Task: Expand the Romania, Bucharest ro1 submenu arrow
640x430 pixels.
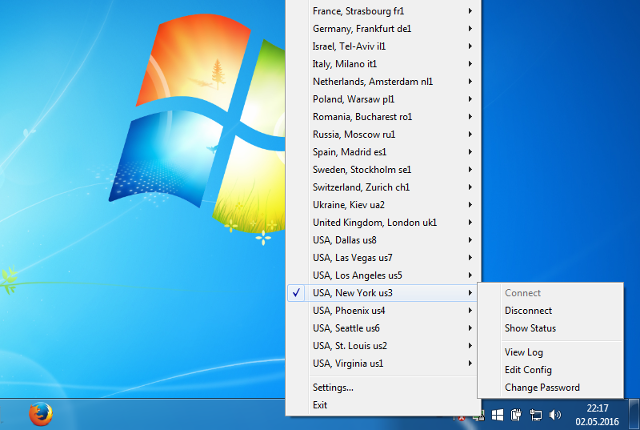Action: coord(470,117)
